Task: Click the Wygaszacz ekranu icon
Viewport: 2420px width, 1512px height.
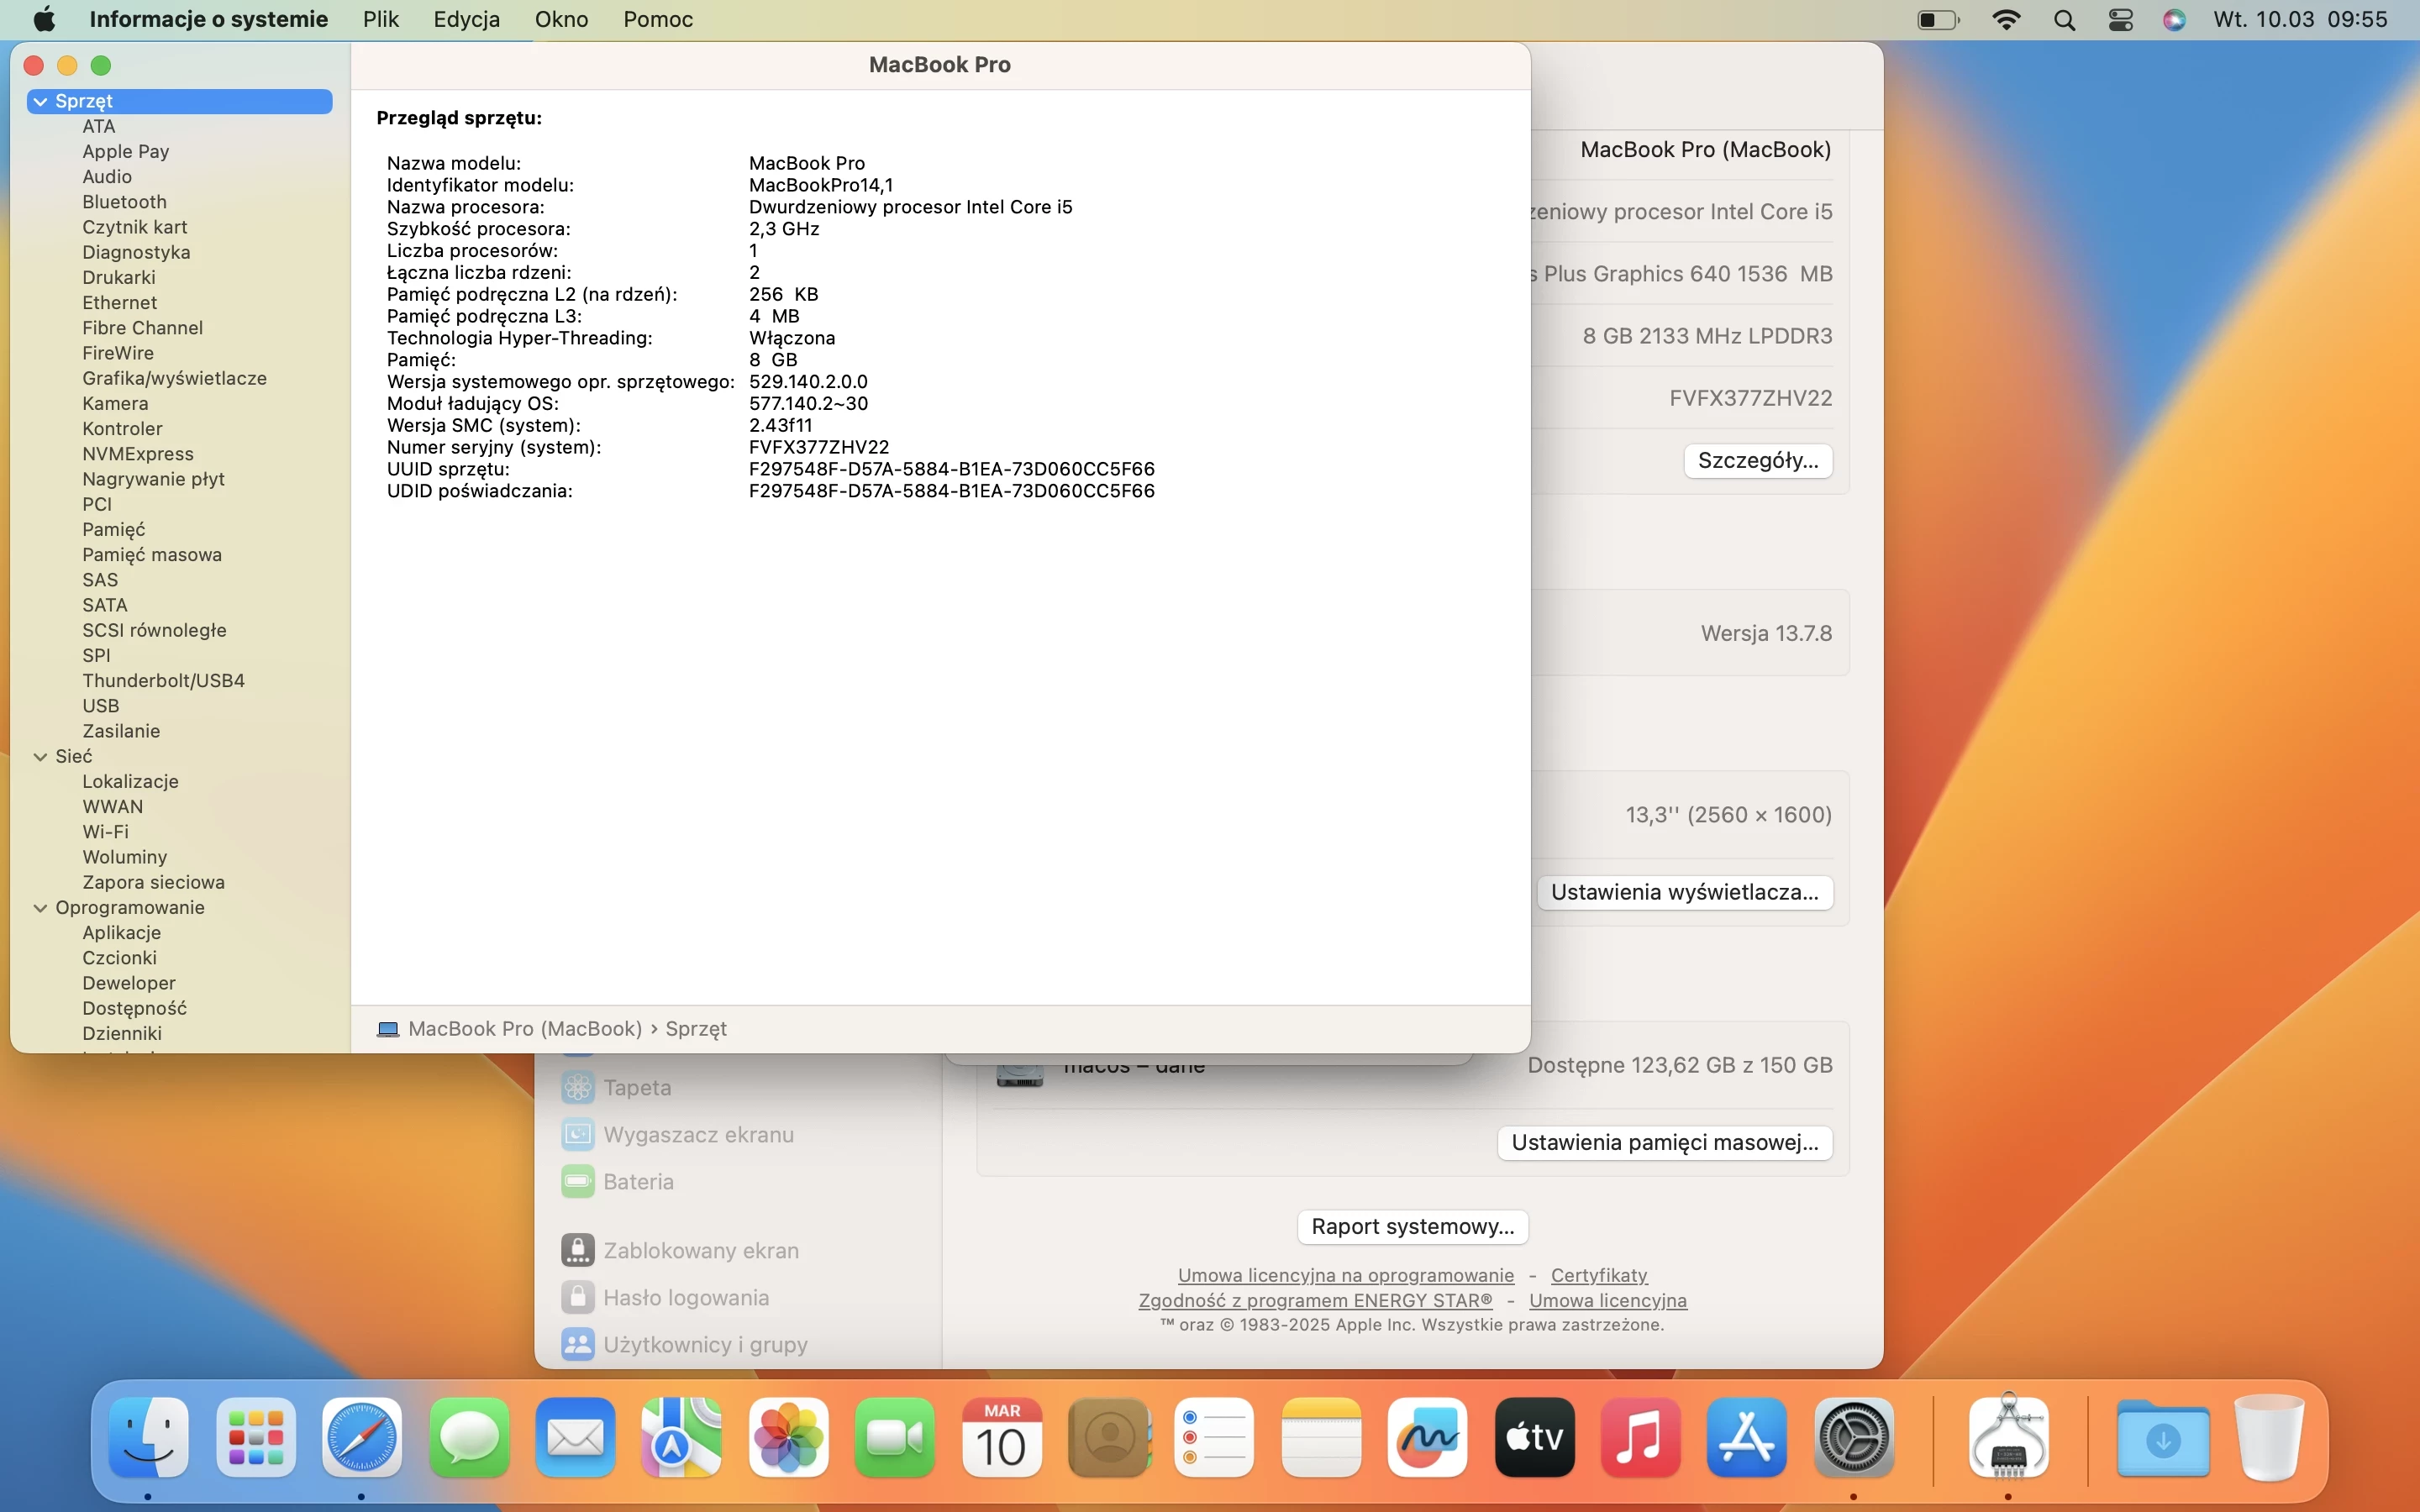Action: (578, 1134)
